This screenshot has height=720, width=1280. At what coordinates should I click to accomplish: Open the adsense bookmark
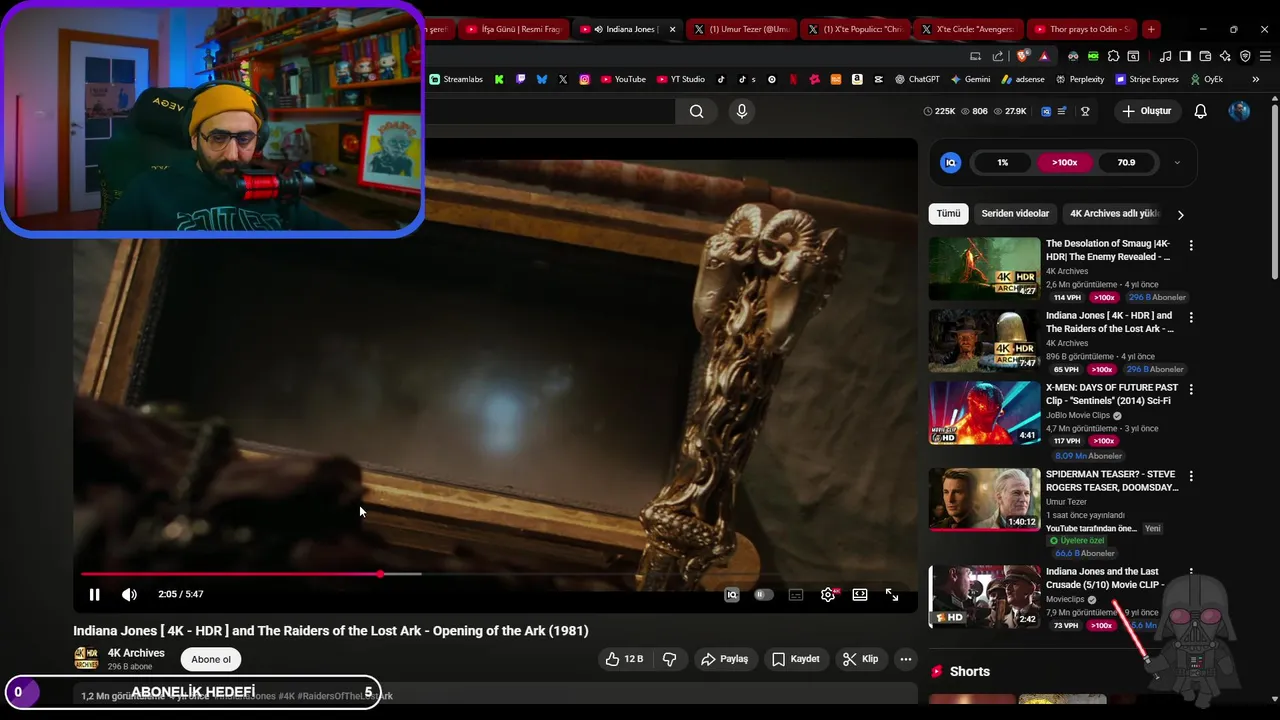(x=1022, y=79)
